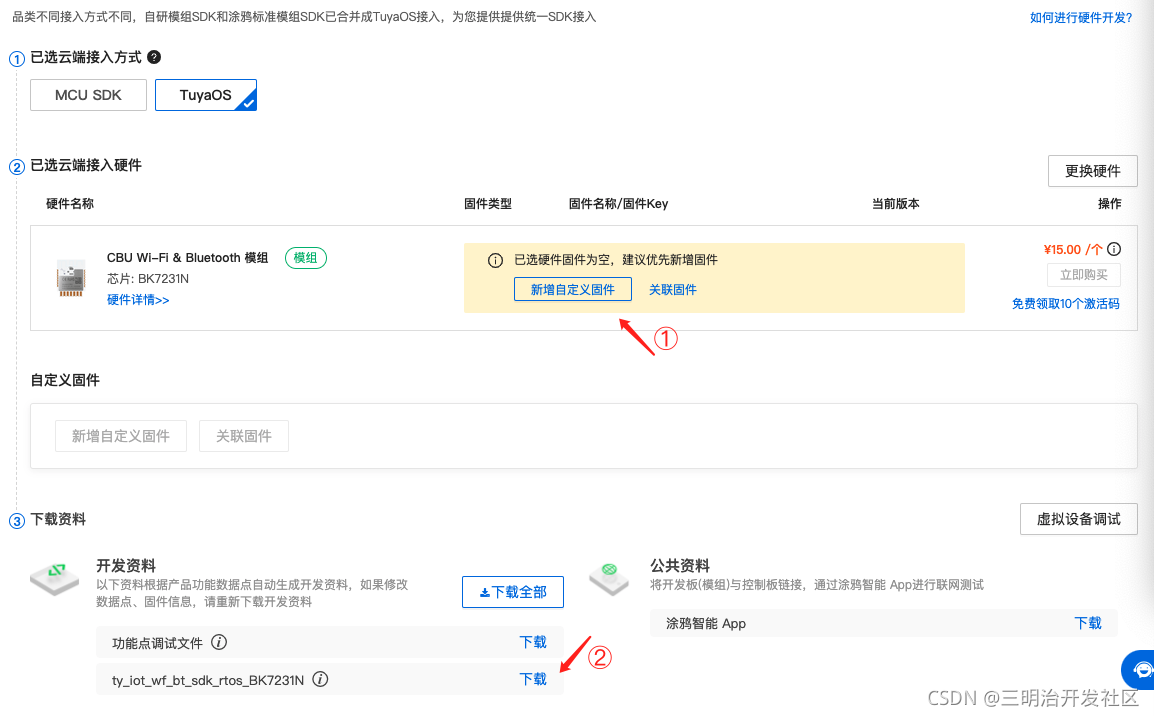This screenshot has width=1154, height=716.
Task: Click help icon beside 已选云端接入方式
Action: tap(154, 57)
